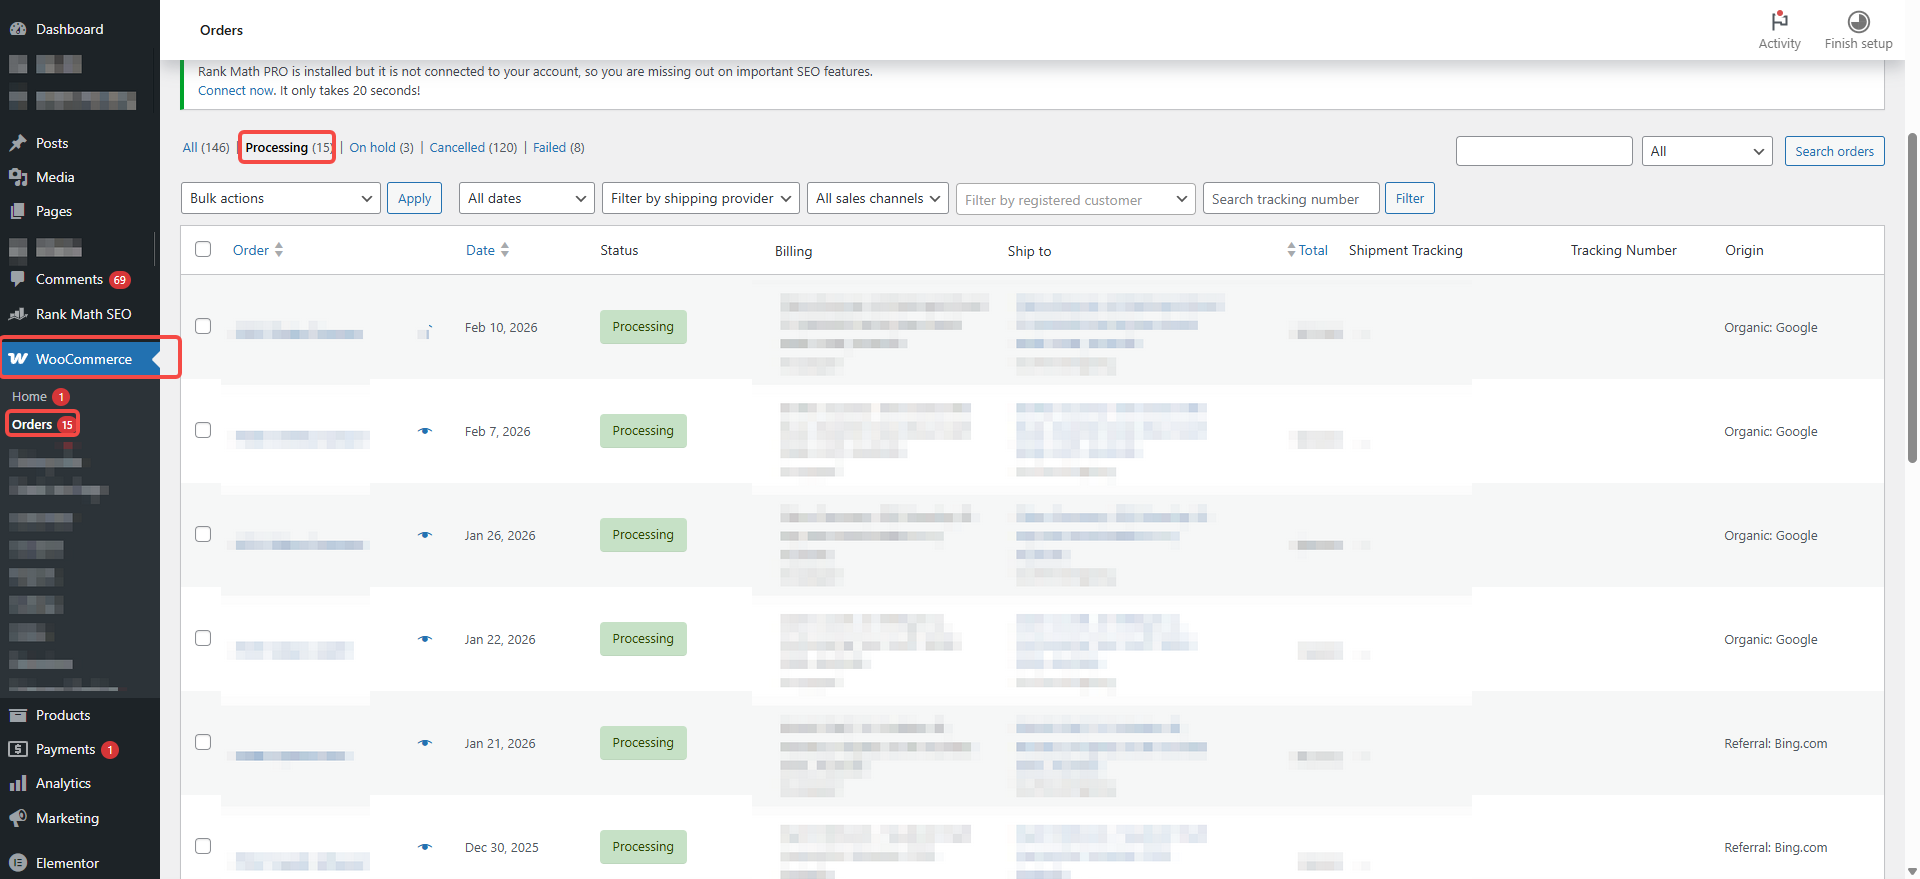Screen dimensions: 1920x879
Task: Click the Posts pin icon
Action: 18,143
